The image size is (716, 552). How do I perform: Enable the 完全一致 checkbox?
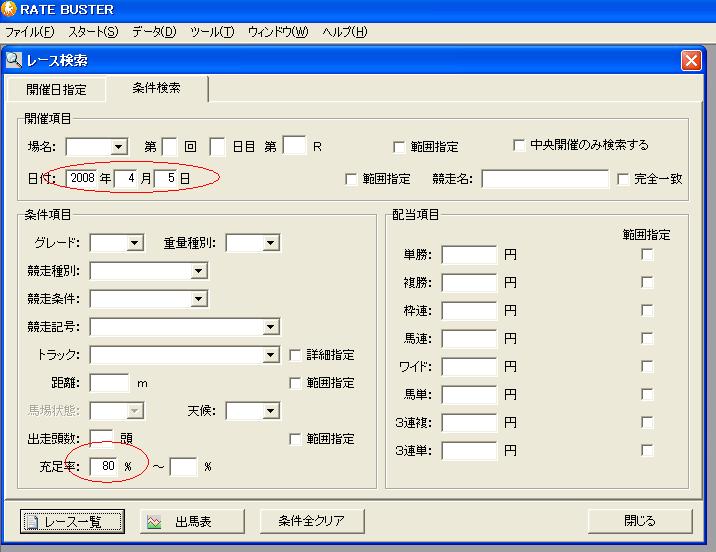tap(622, 179)
